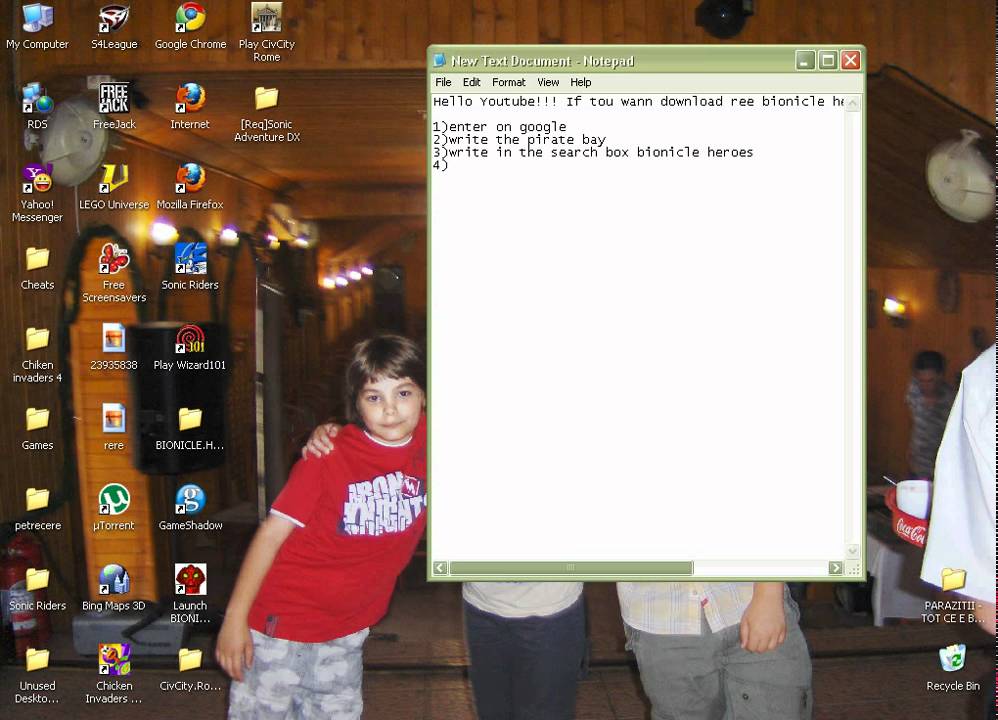Click Notepad horizontal scroll left arrow
Image resolution: width=998 pixels, height=720 pixels.
(440, 568)
